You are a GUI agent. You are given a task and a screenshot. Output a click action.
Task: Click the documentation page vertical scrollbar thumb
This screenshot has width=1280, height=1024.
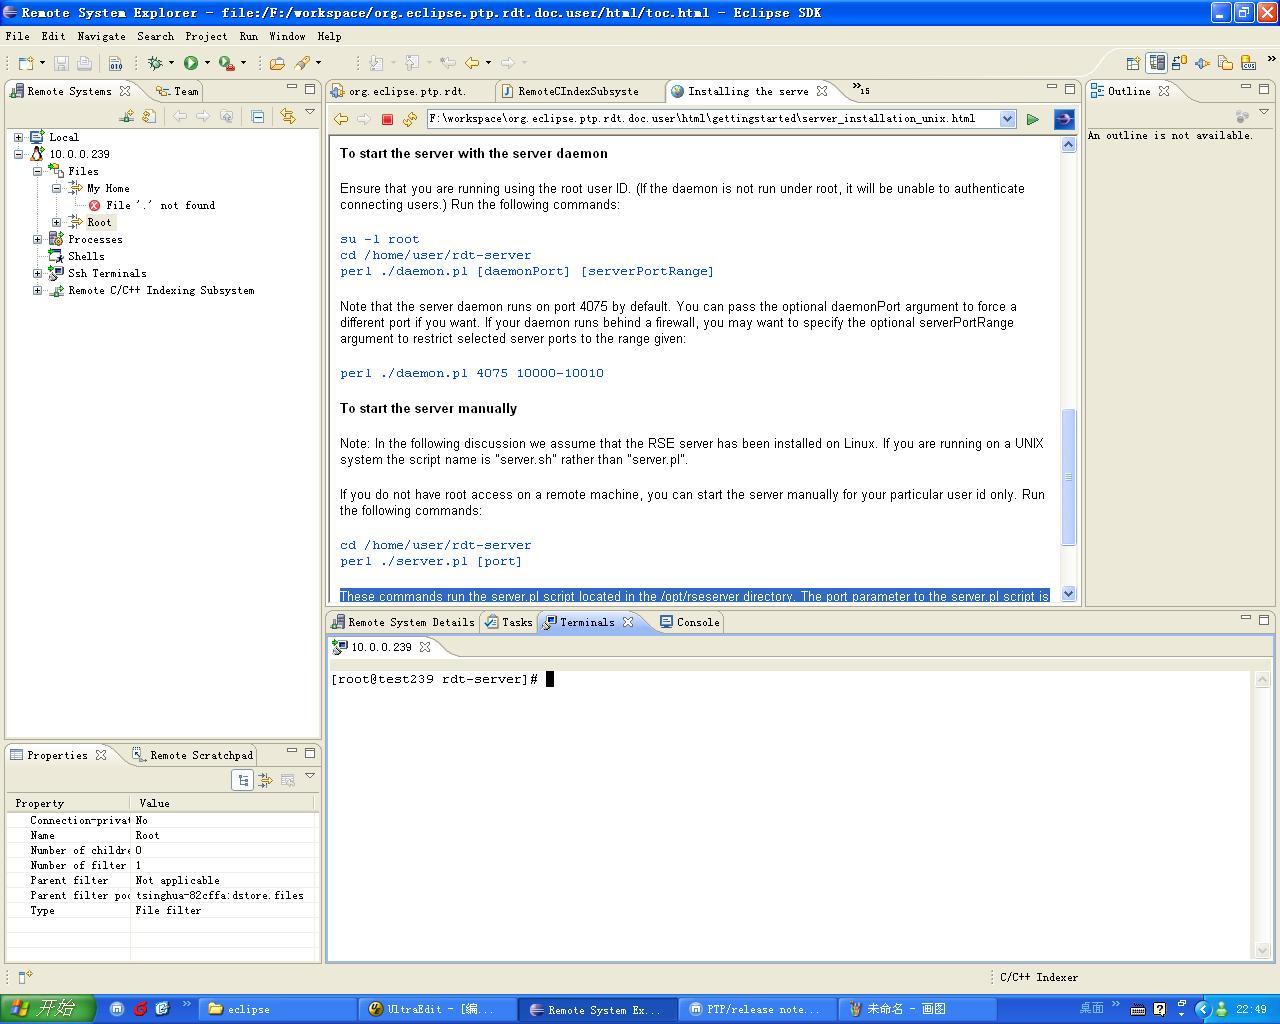(1068, 477)
